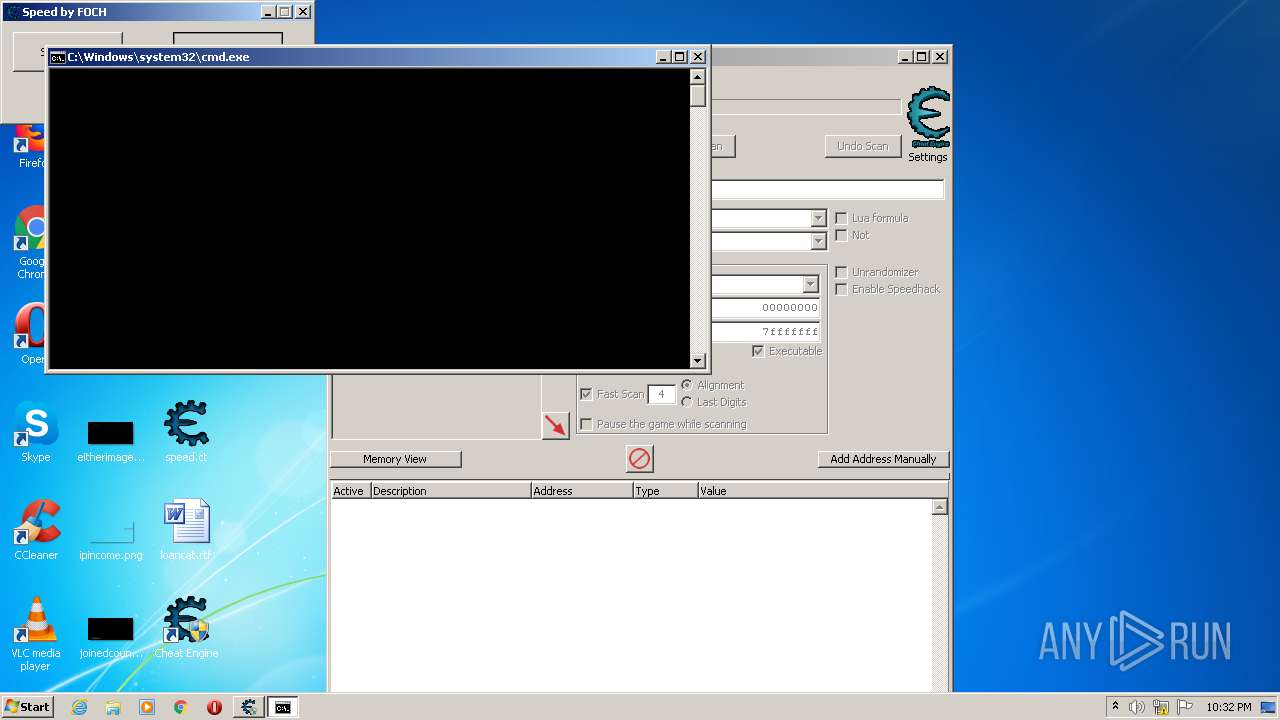The width and height of the screenshot is (1280, 720).
Task: Click the Undo Scan button
Action: pos(862,146)
